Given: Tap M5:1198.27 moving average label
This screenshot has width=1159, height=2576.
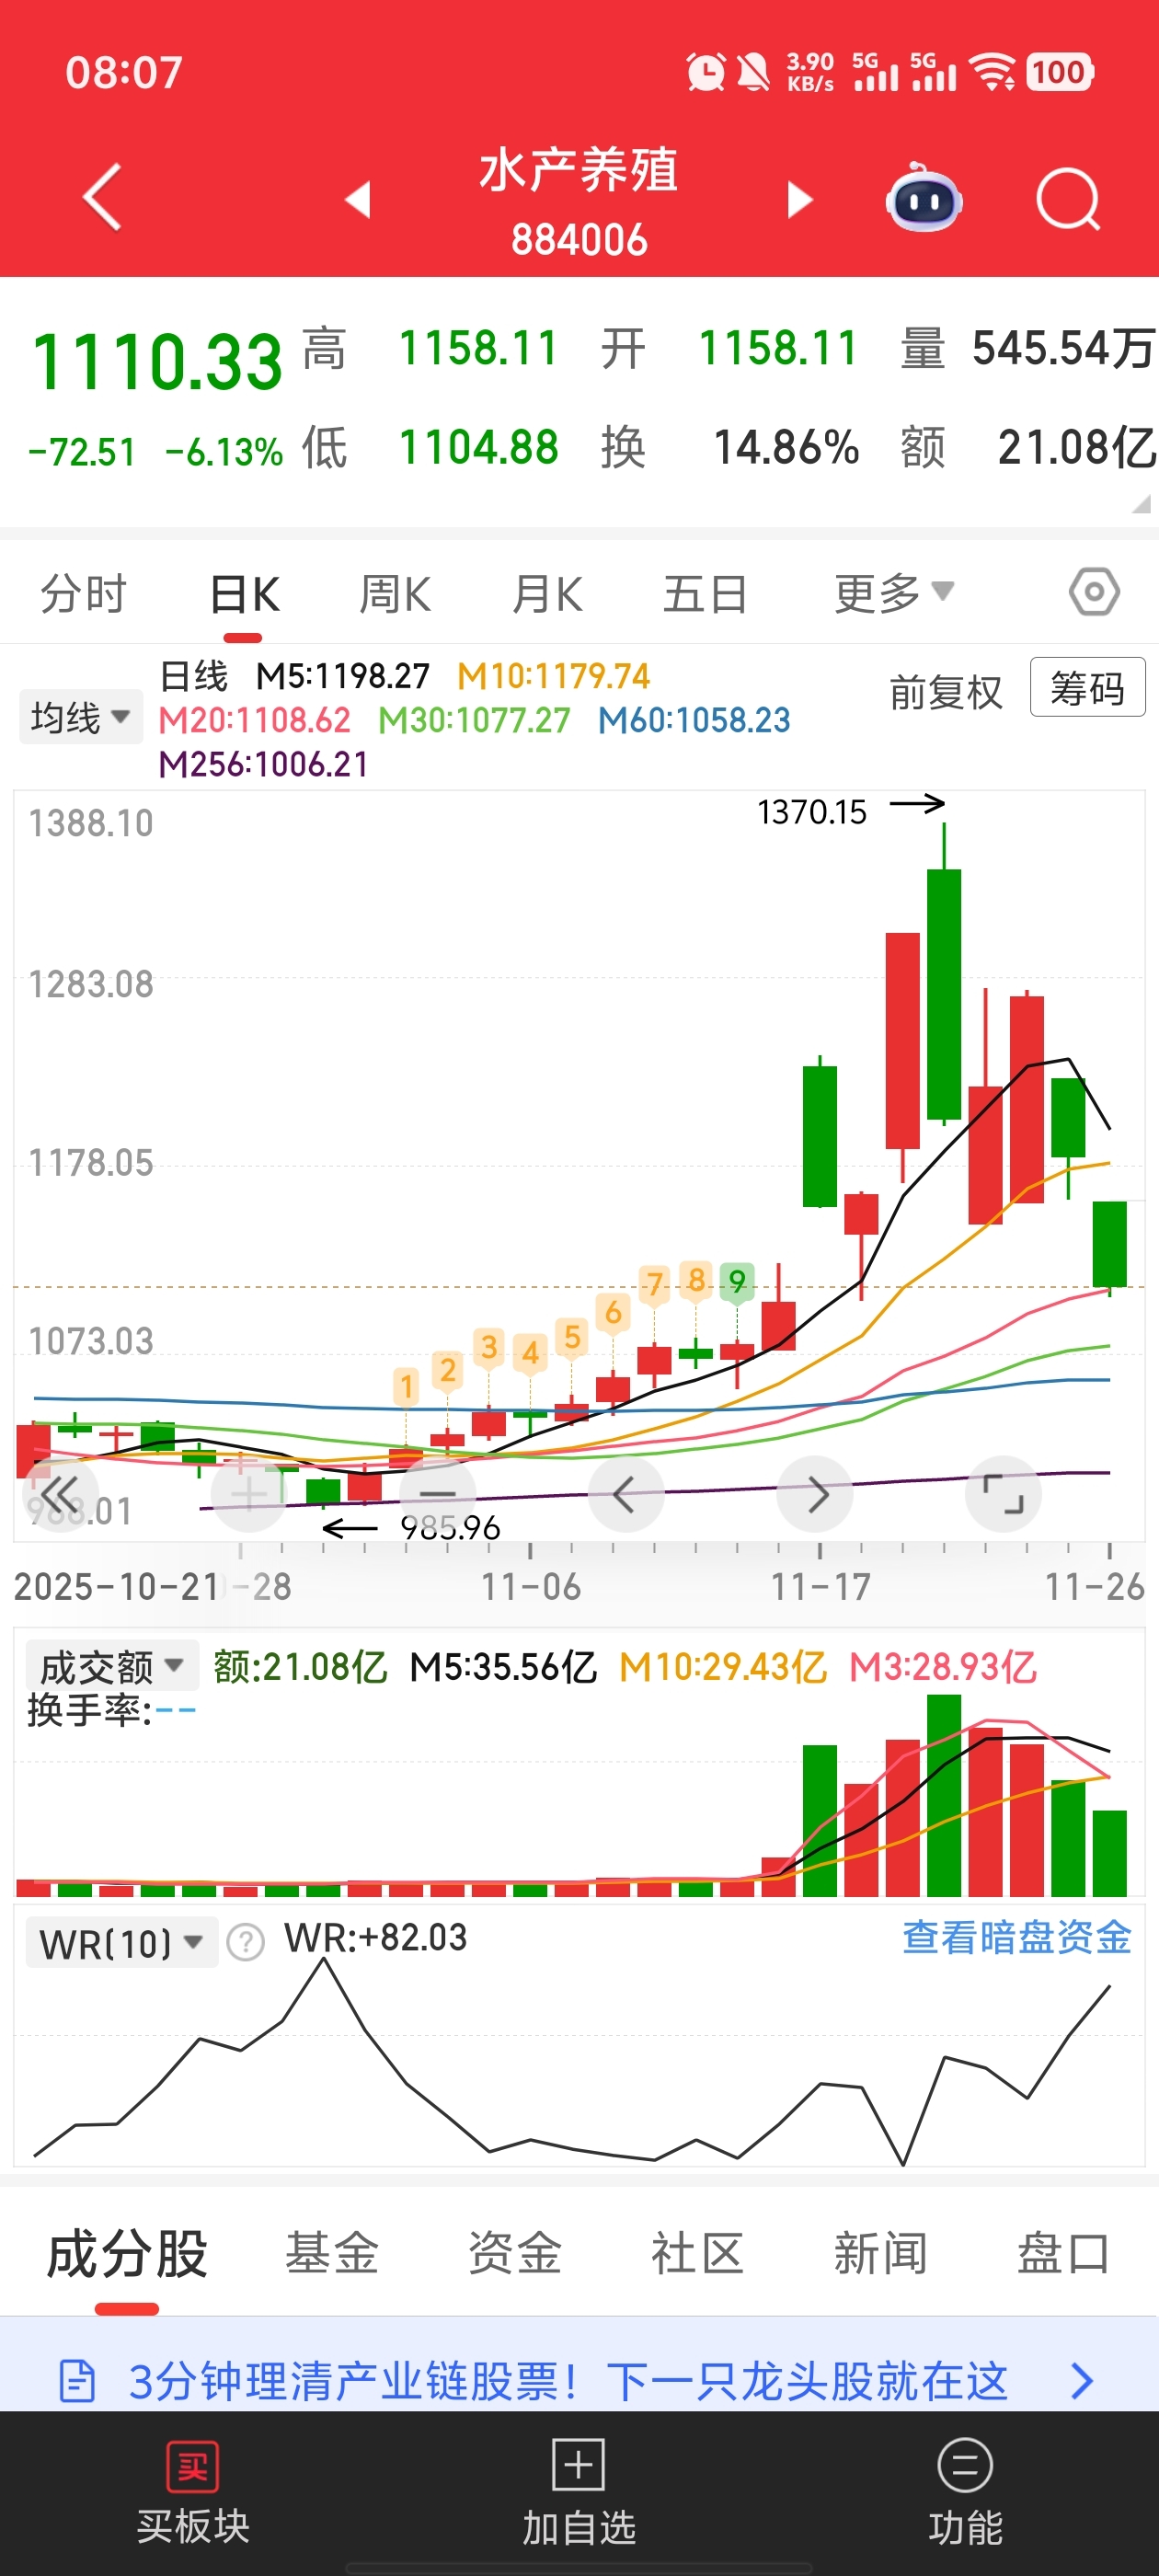Looking at the screenshot, I should point(343,676).
